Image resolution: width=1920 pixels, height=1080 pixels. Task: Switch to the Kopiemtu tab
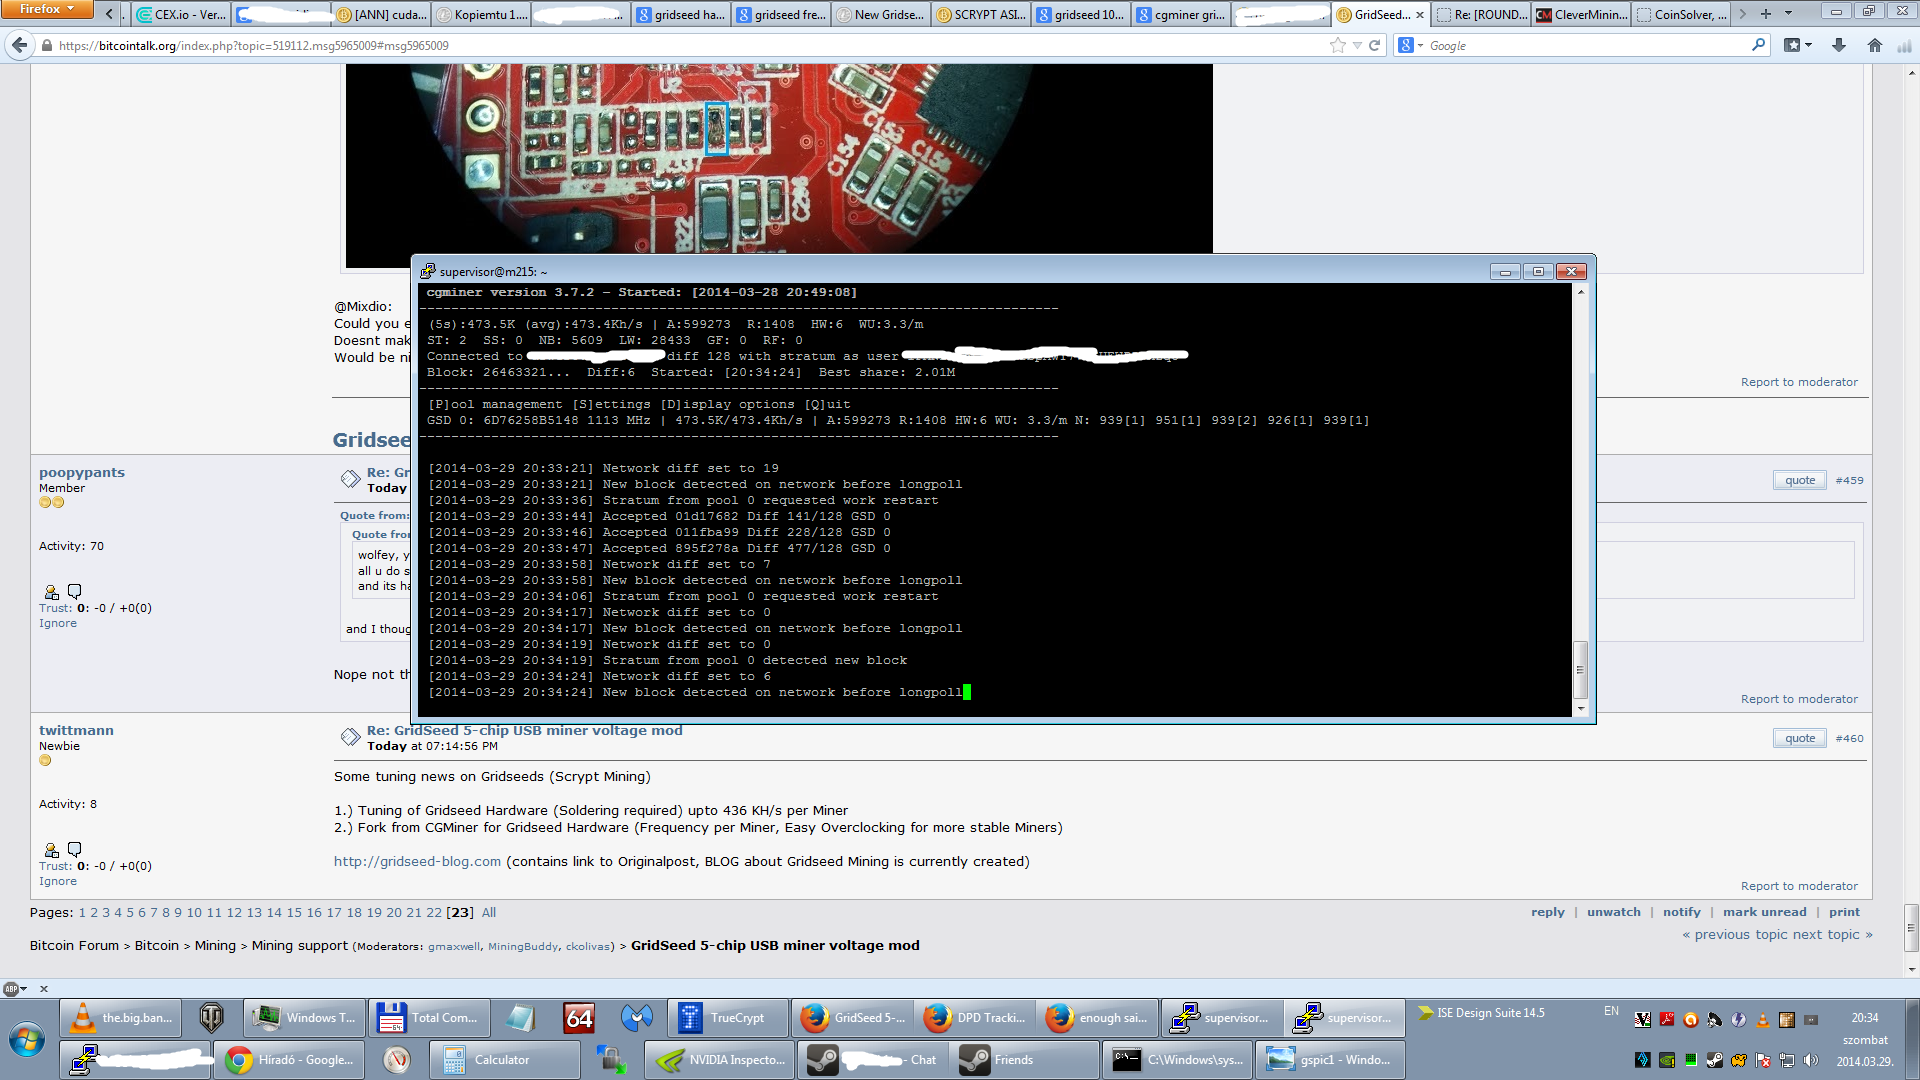pyautogui.click(x=481, y=14)
